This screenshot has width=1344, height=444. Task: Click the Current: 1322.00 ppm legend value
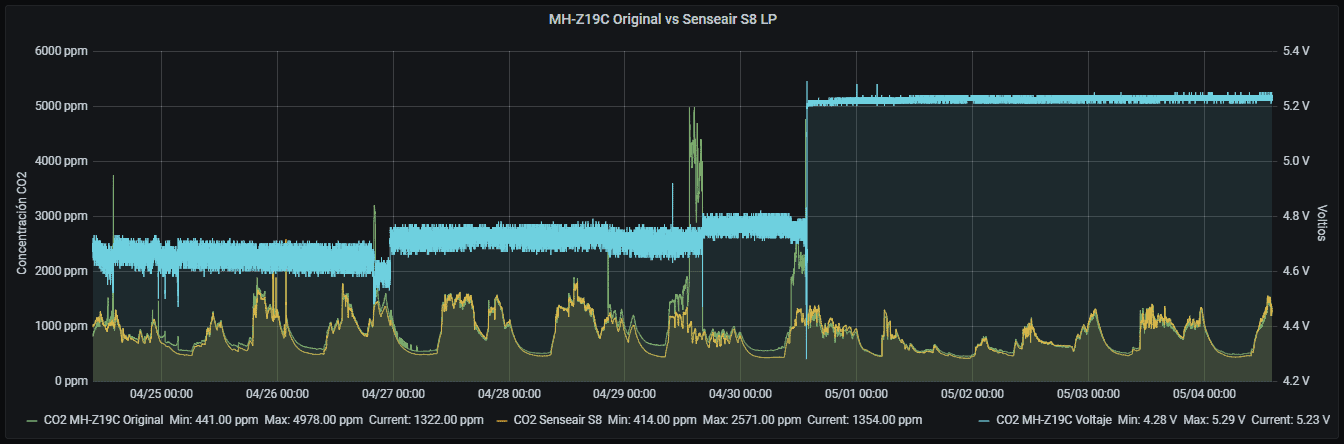tap(427, 420)
